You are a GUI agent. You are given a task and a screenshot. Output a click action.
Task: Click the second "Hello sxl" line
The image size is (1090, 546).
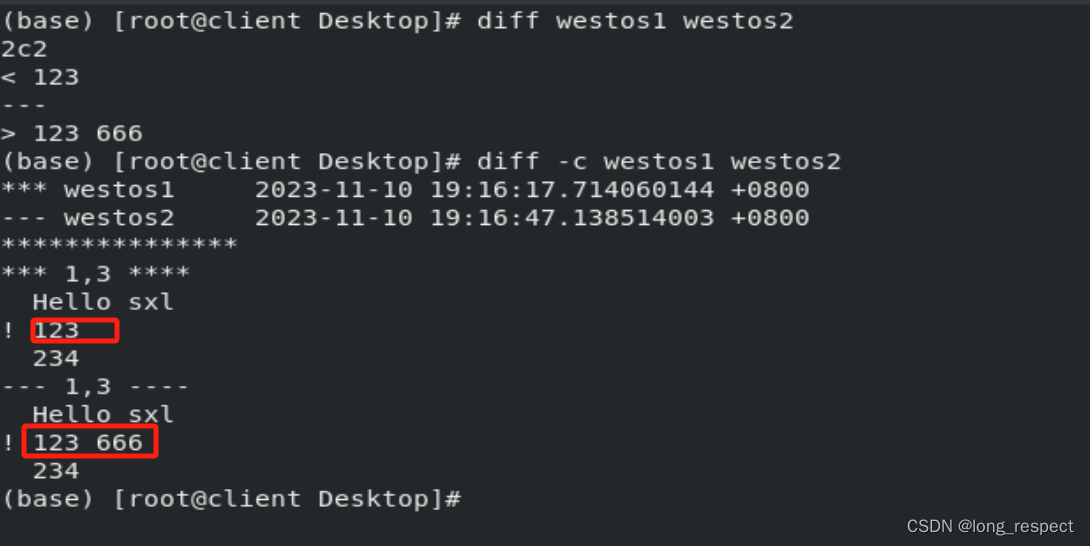click(x=103, y=414)
